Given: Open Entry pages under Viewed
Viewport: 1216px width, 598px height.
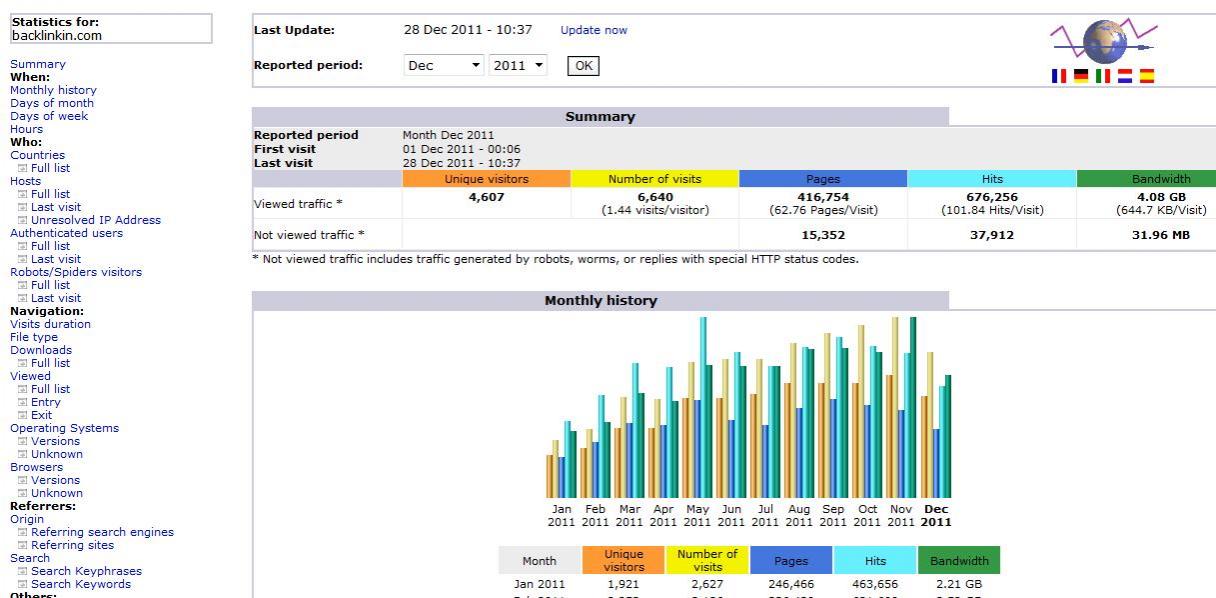Looking at the screenshot, I should pyautogui.click(x=46, y=402).
